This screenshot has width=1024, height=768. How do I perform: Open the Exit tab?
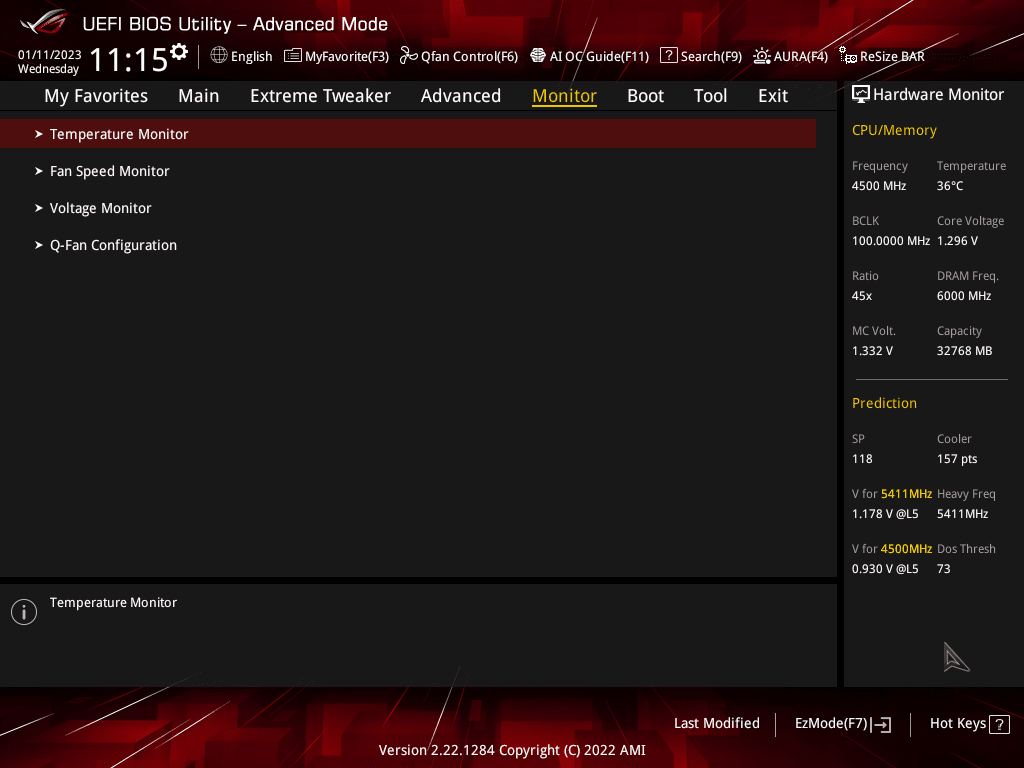(x=773, y=96)
